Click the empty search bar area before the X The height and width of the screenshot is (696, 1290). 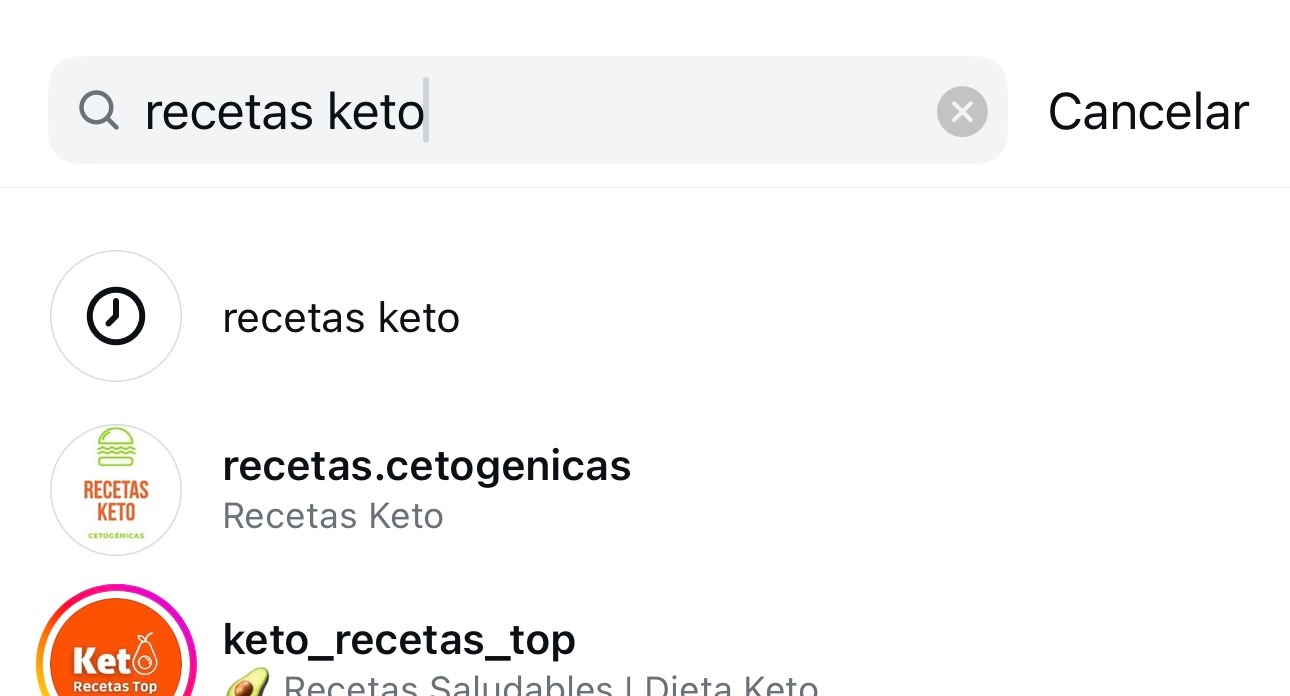(x=680, y=112)
